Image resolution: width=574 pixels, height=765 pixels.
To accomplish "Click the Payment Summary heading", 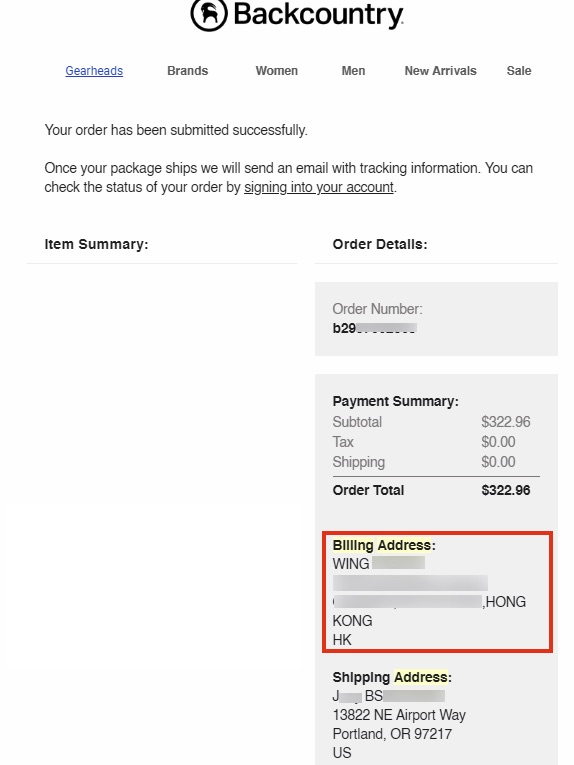I will (x=396, y=402).
